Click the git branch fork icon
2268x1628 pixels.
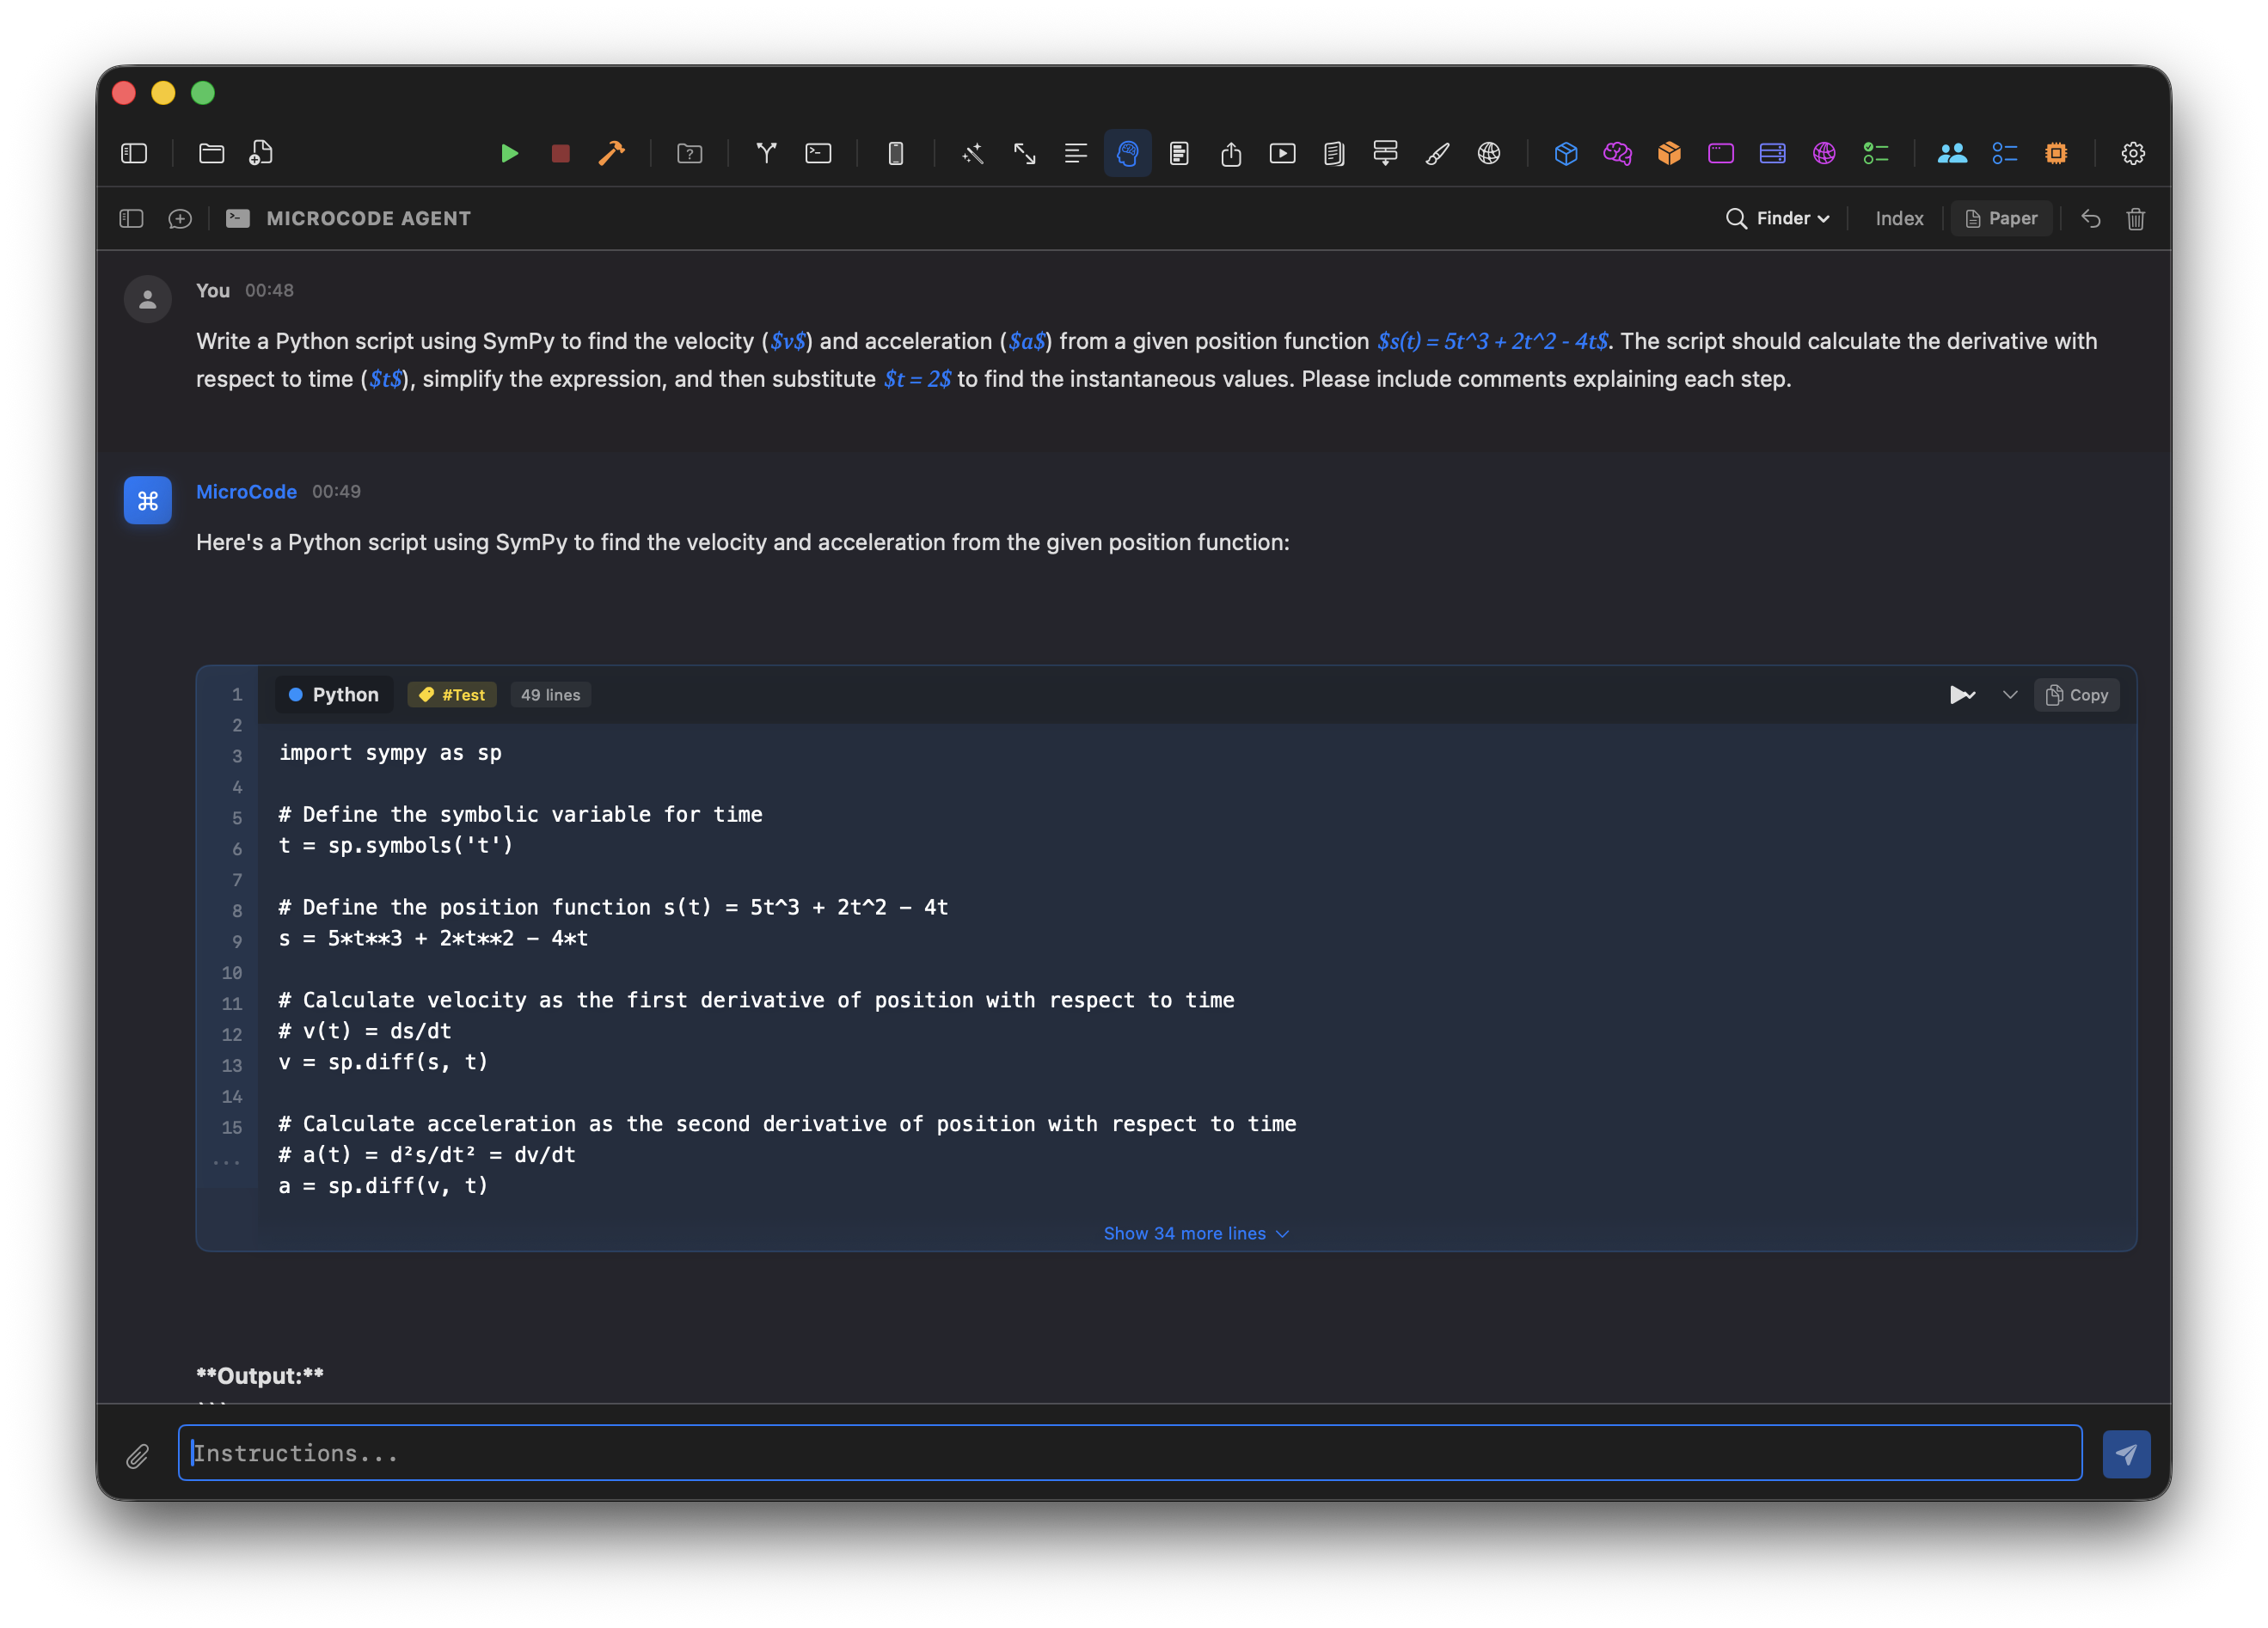(x=766, y=153)
